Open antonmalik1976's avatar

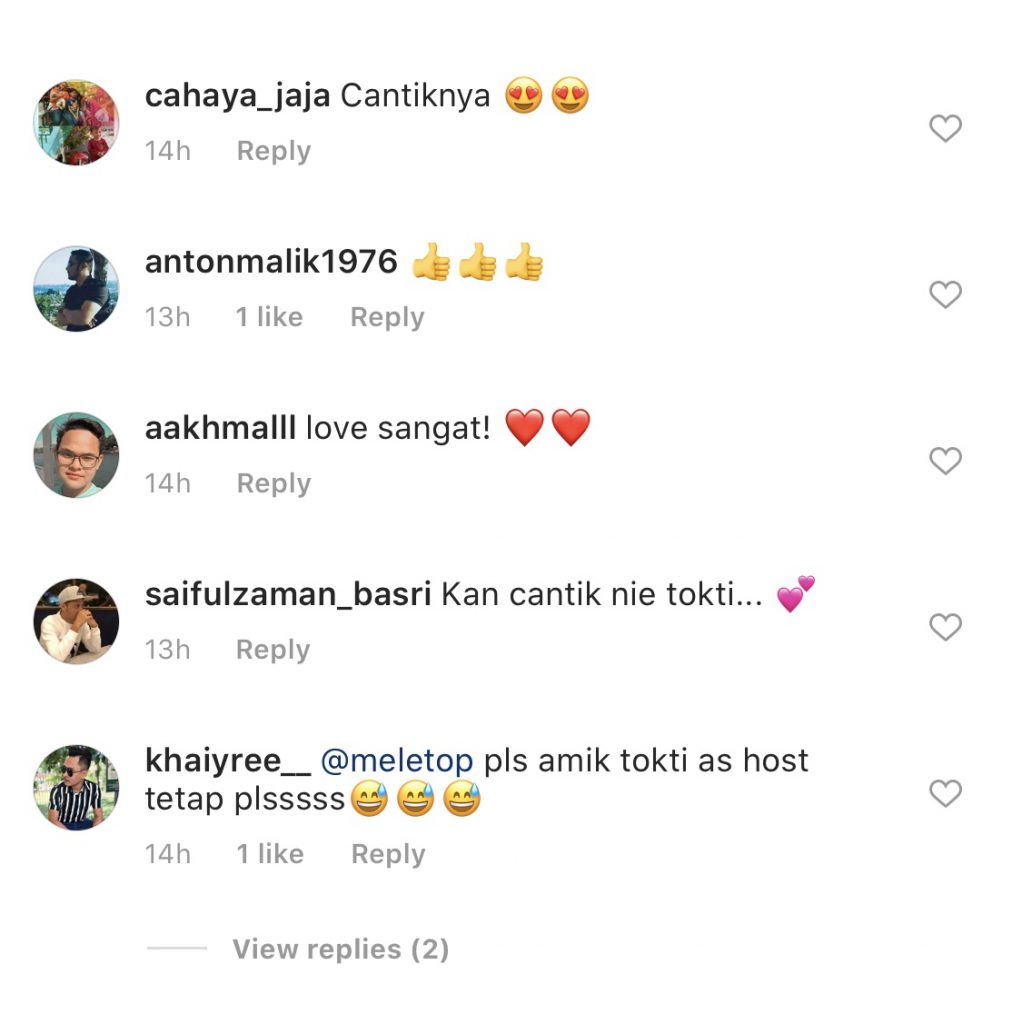pyautogui.click(x=76, y=289)
